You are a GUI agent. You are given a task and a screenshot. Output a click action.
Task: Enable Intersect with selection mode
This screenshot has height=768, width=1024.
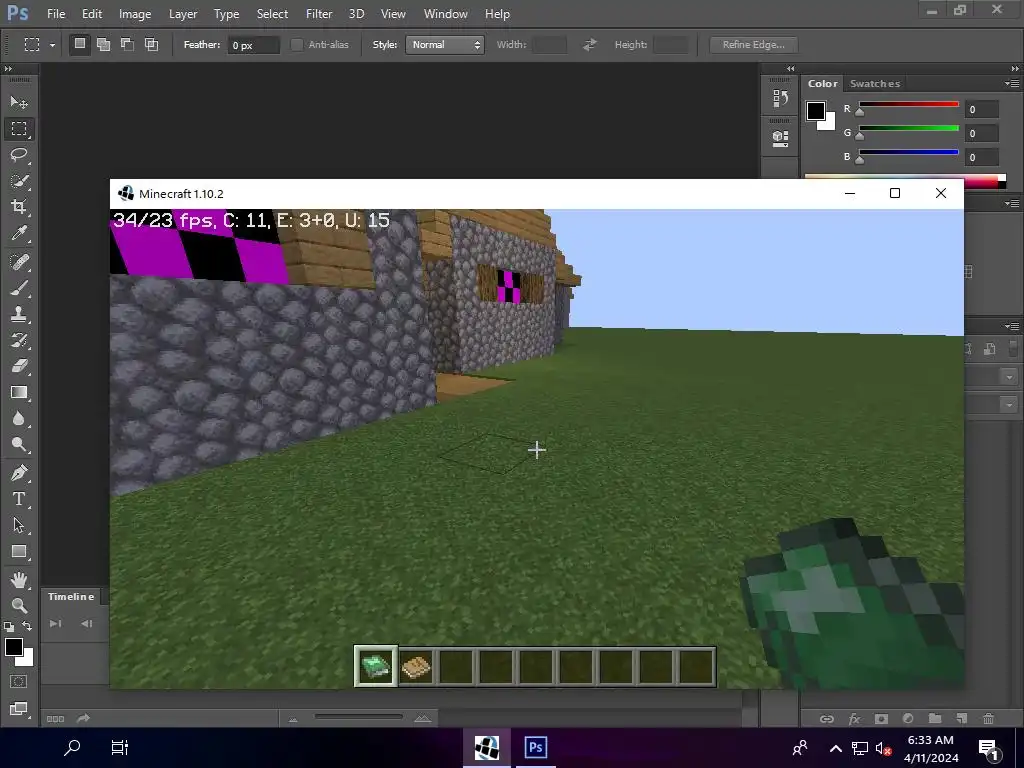[152, 44]
